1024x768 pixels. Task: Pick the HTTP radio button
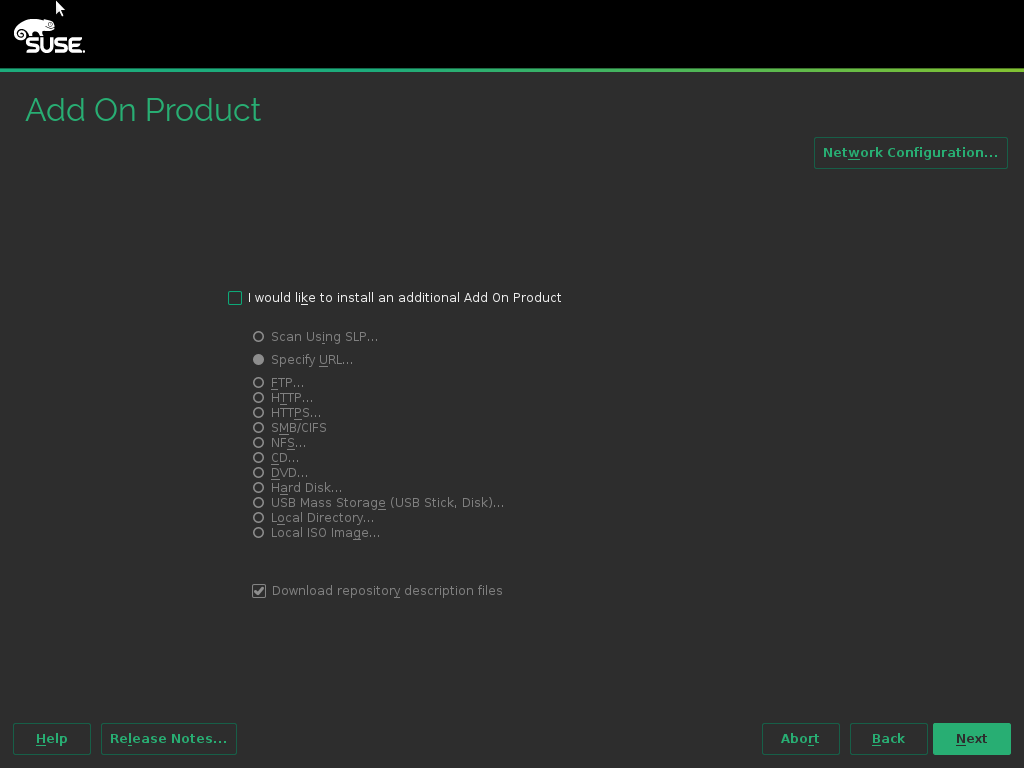(259, 398)
